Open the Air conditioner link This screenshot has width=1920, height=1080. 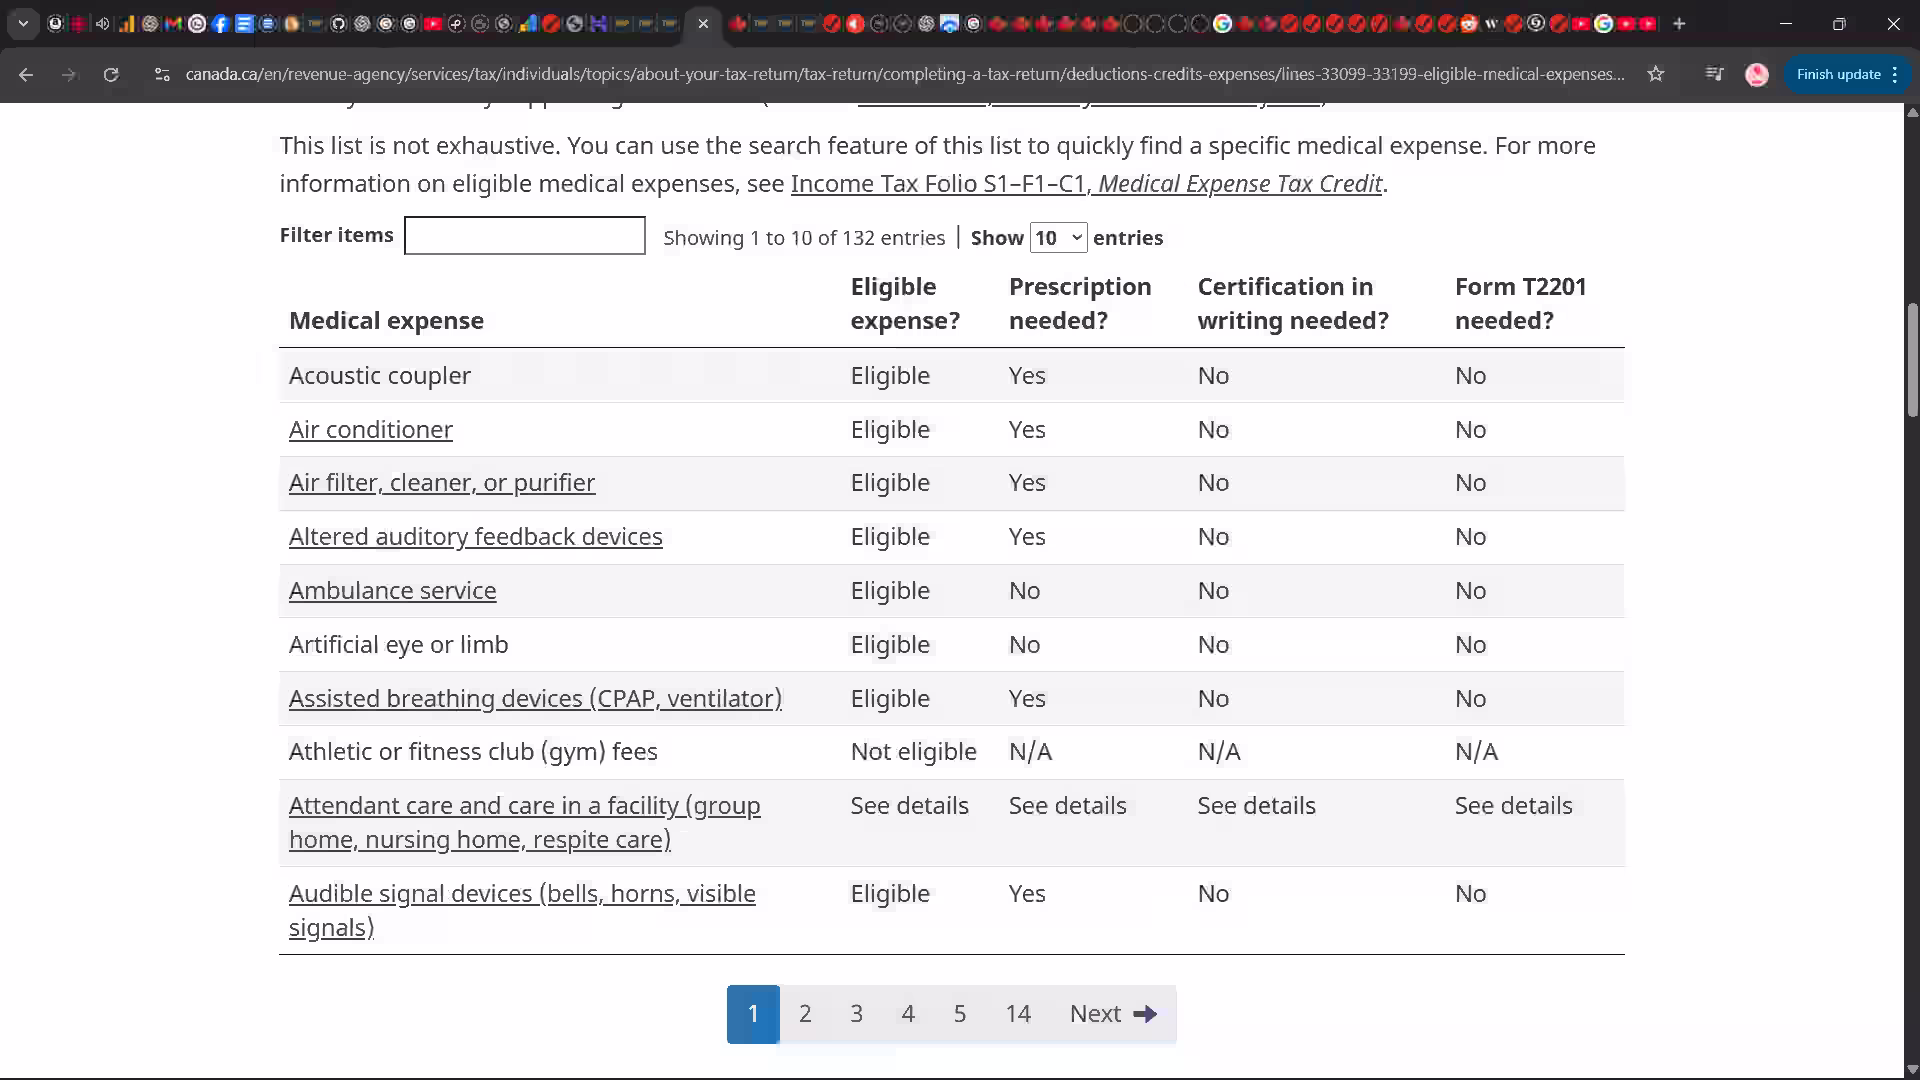[x=370, y=429]
